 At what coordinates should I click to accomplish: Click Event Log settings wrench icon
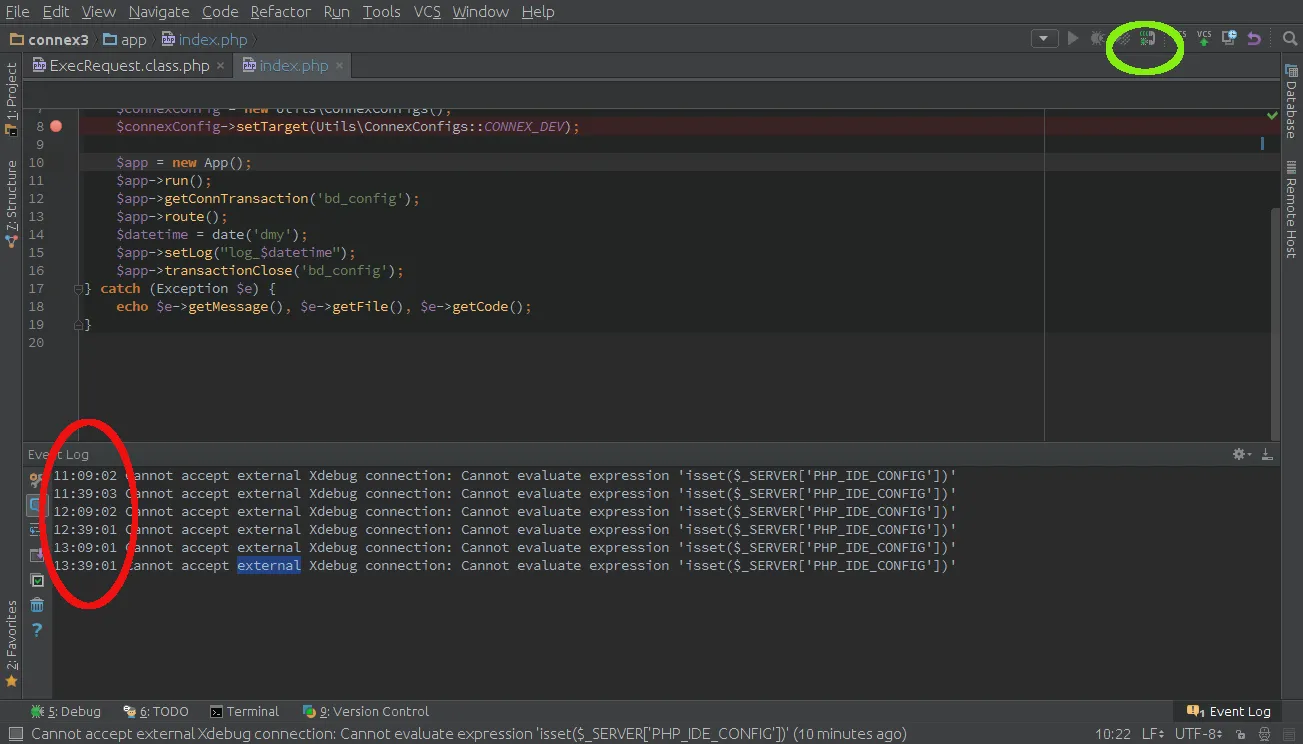(37, 479)
